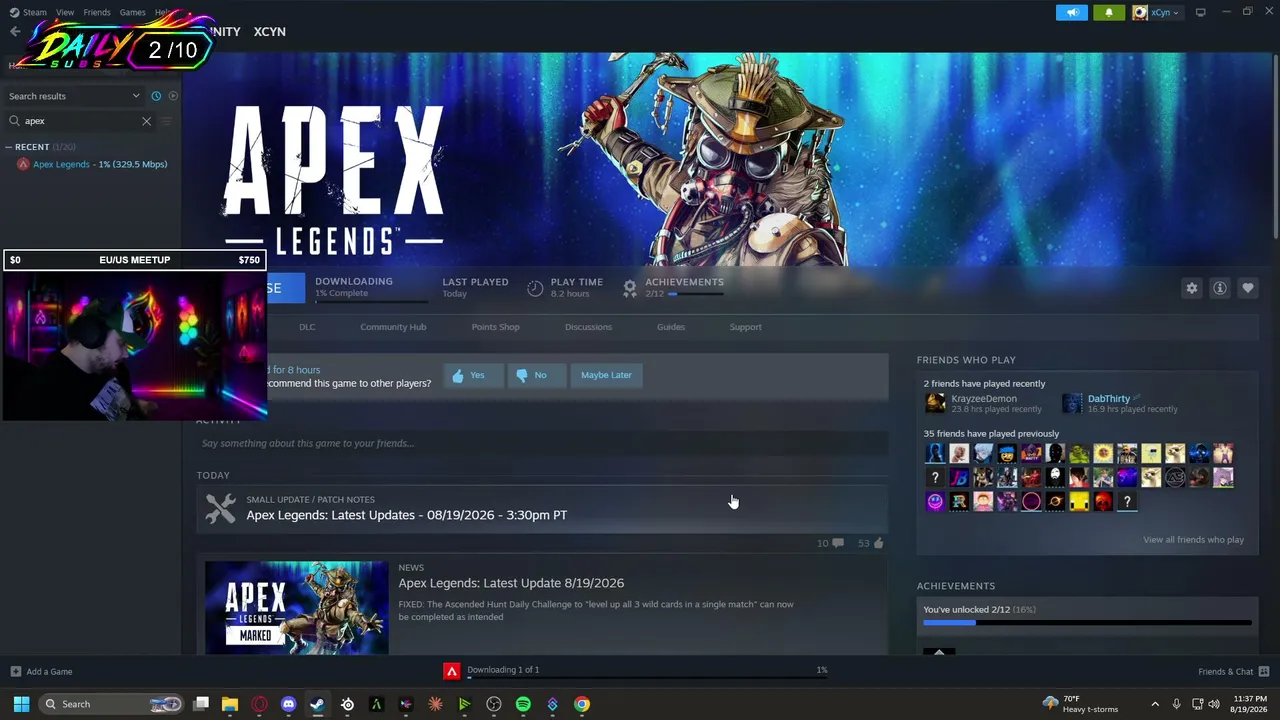Toggle sort by recent clock icon
This screenshot has height=720, width=1280.
156,96
